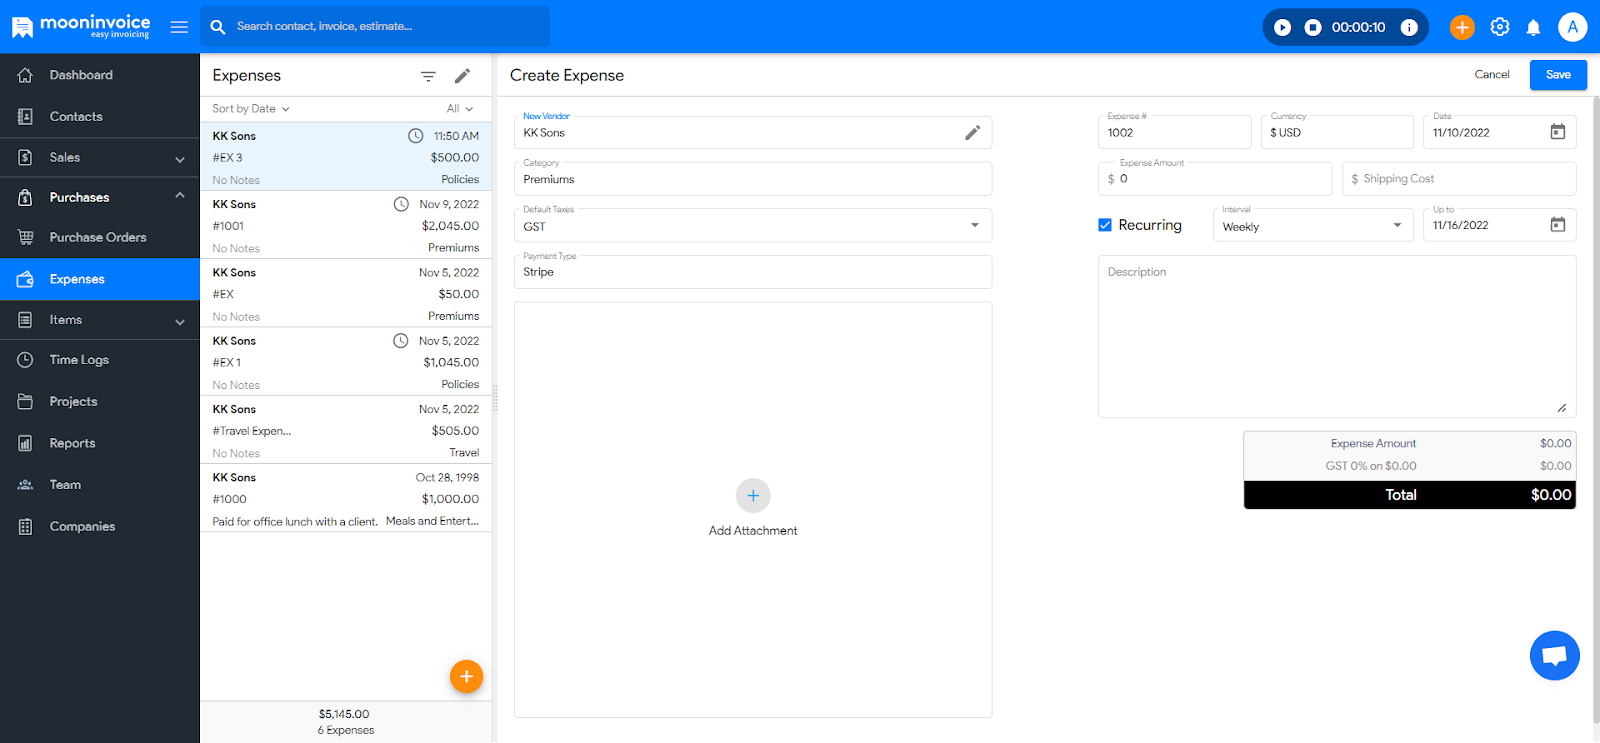Open Sort by Date dropdown
Image resolution: width=1600 pixels, height=743 pixels.
(250, 109)
